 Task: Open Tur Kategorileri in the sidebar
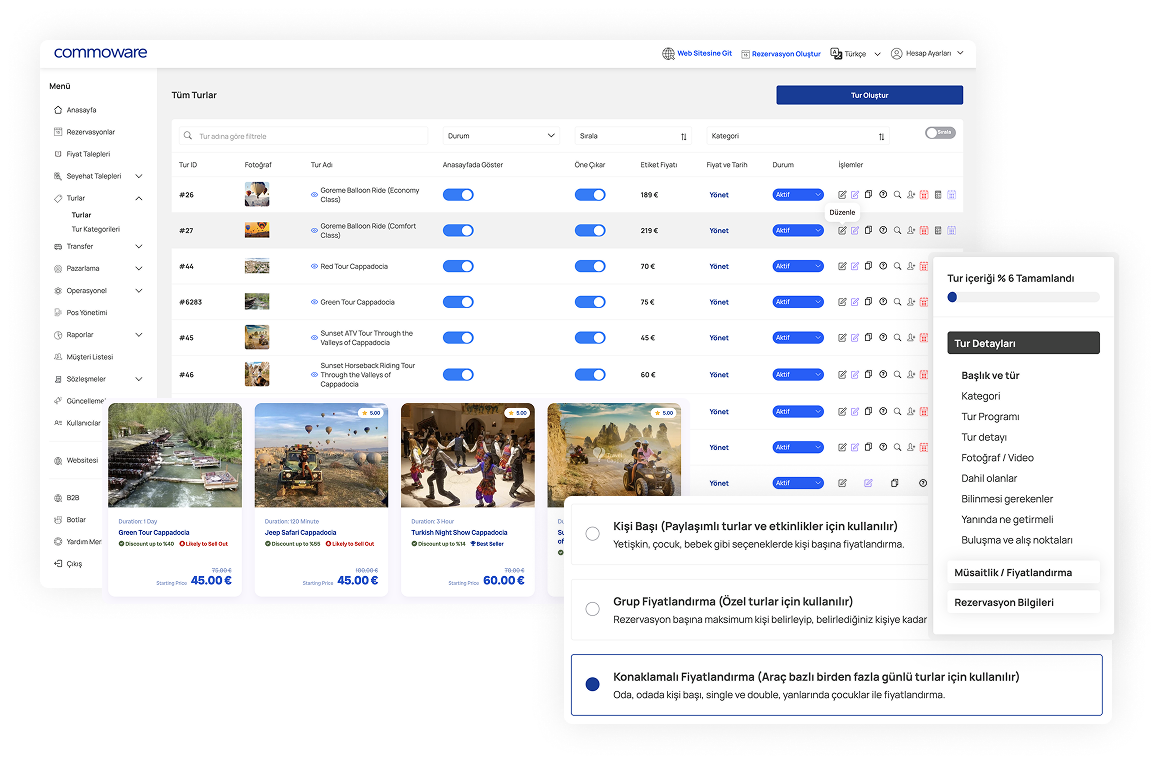point(95,229)
